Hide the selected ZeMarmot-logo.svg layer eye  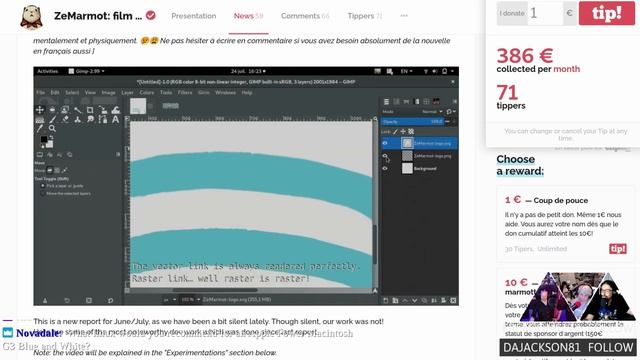coord(384,143)
